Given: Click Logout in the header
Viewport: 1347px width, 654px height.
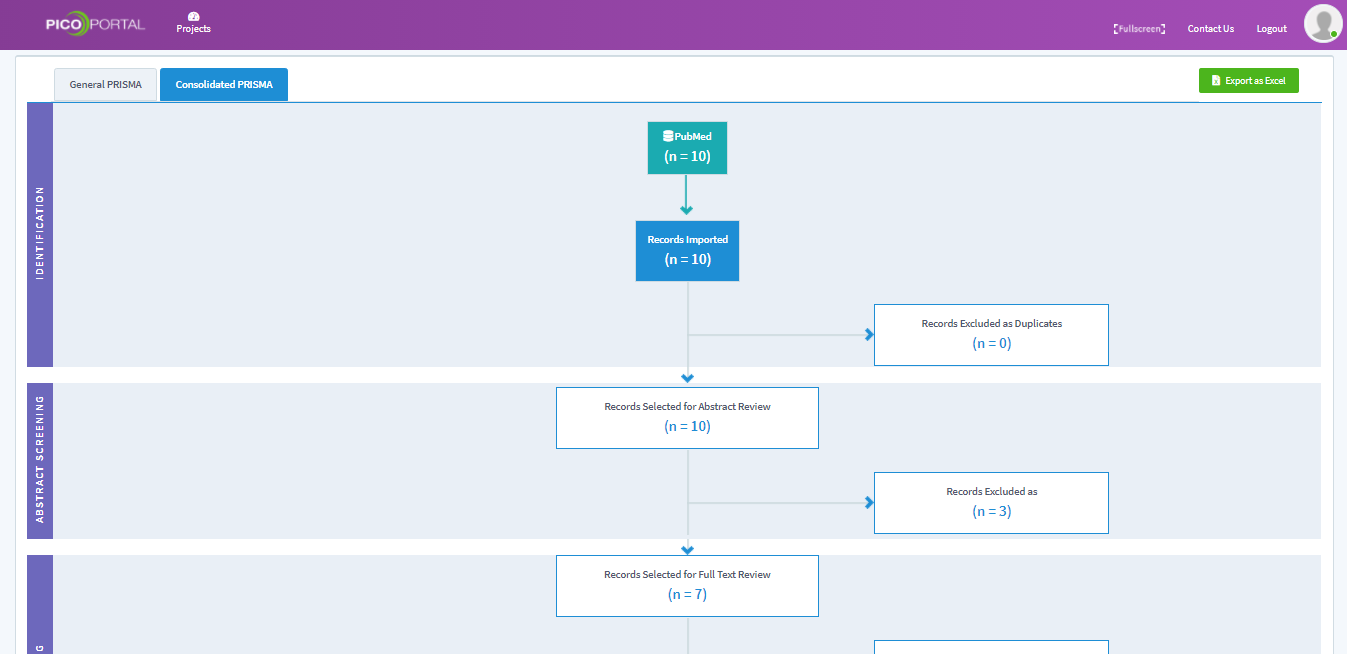Looking at the screenshot, I should [1272, 29].
